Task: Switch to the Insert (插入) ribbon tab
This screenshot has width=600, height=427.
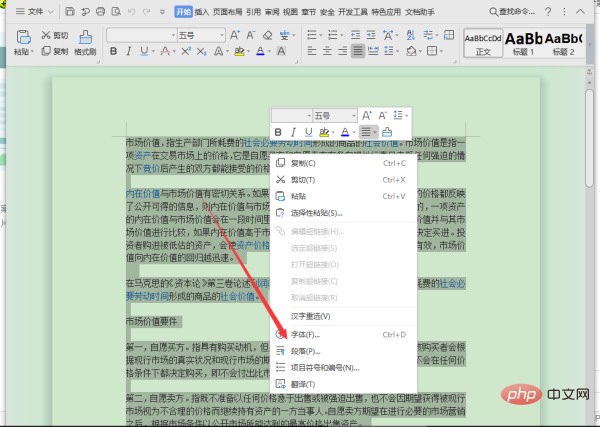Action: point(202,12)
